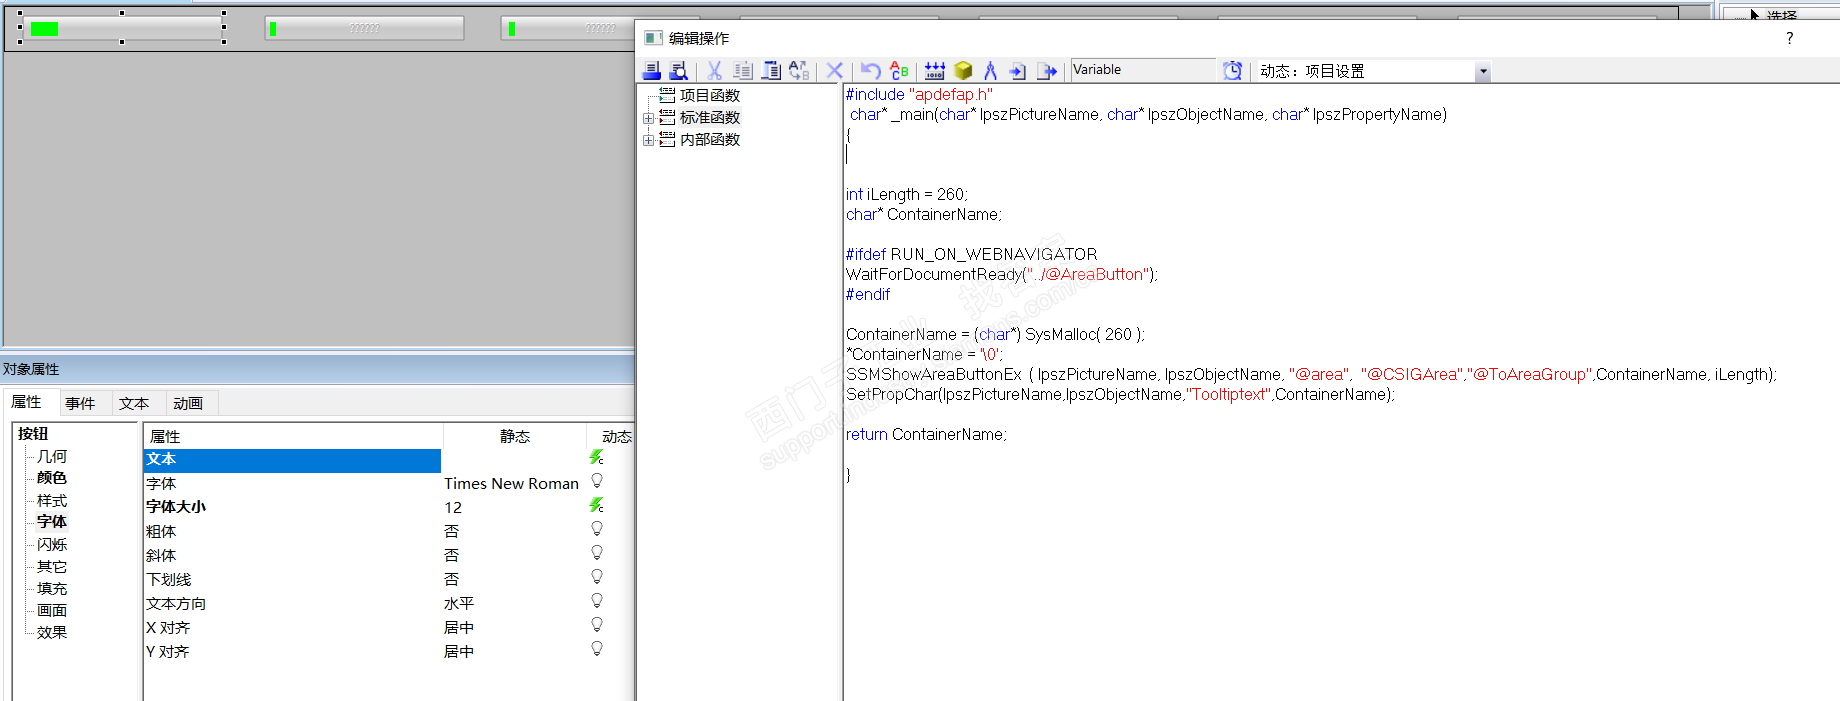The height and width of the screenshot is (701, 1840).
Task: Click the green lightning icon for 字体大小 row
Action: pyautogui.click(x=596, y=505)
